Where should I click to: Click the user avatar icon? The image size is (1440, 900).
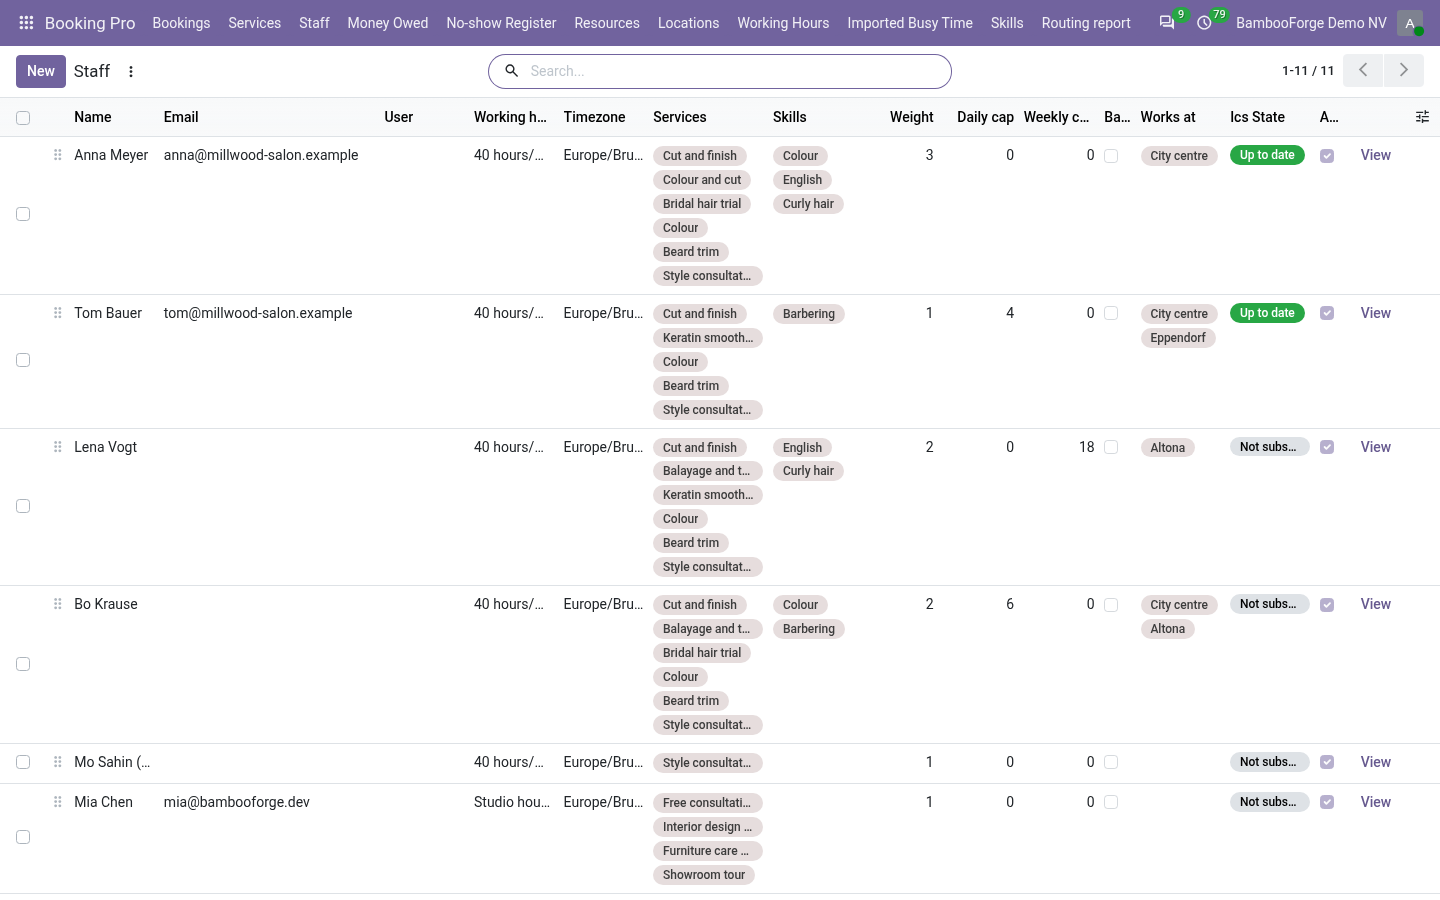click(x=1410, y=23)
